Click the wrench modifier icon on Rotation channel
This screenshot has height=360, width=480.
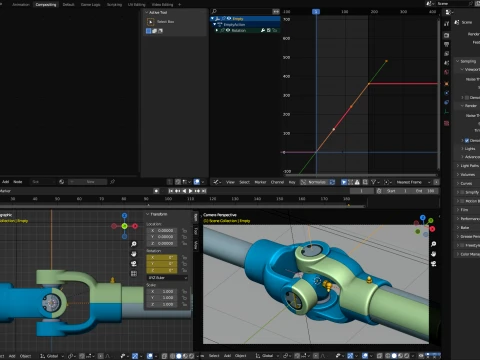263,30
